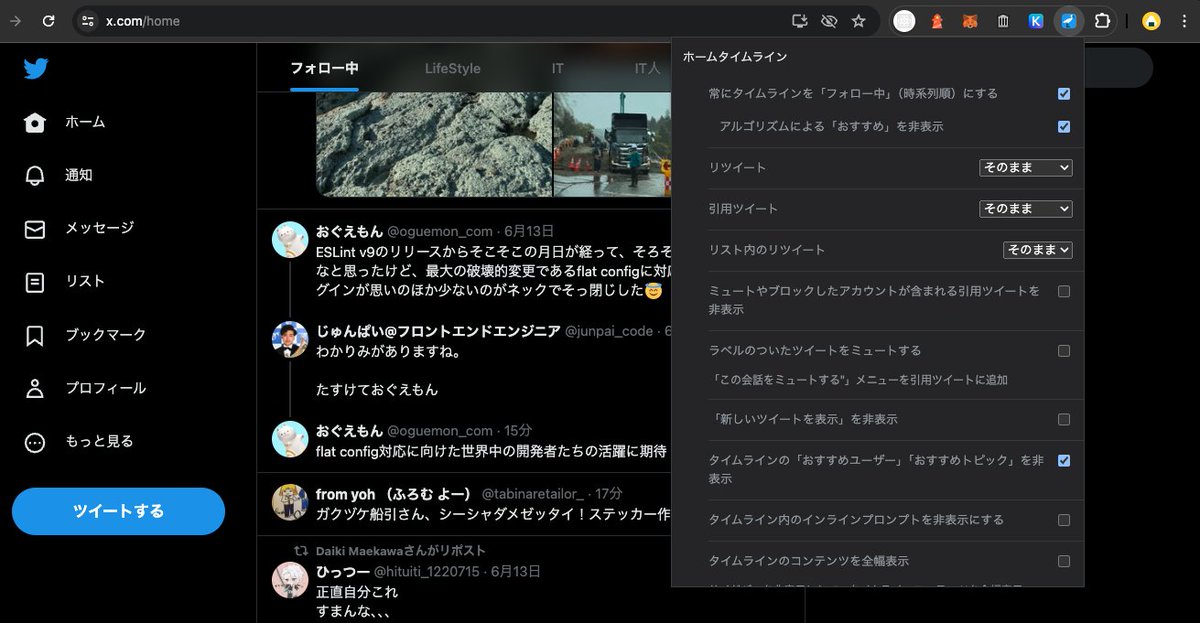The height and width of the screenshot is (623, 1200).
Task: Open the Kaikas K extension icon
Action: [x=1035, y=20]
